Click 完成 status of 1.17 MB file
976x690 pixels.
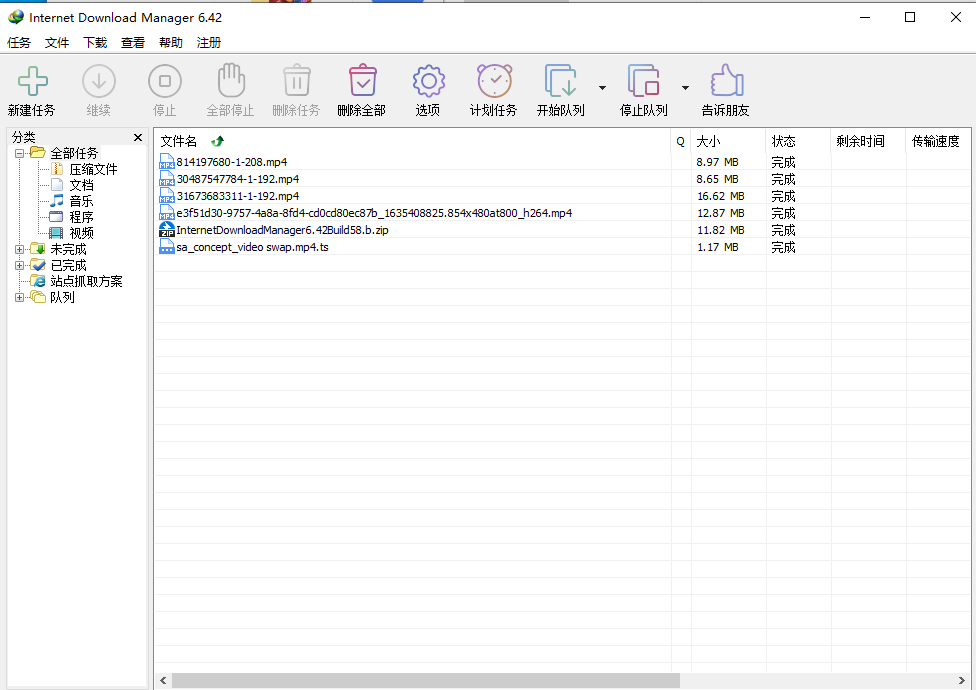click(x=783, y=247)
